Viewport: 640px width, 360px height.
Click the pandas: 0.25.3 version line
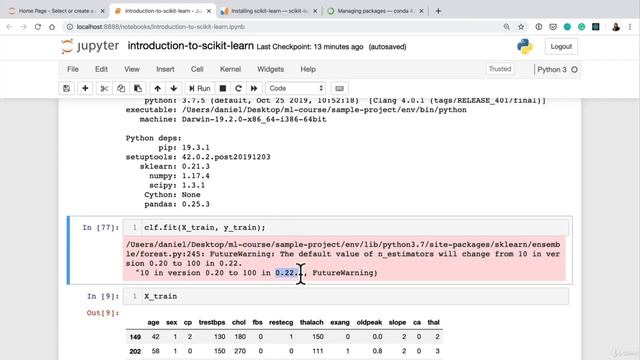point(177,204)
